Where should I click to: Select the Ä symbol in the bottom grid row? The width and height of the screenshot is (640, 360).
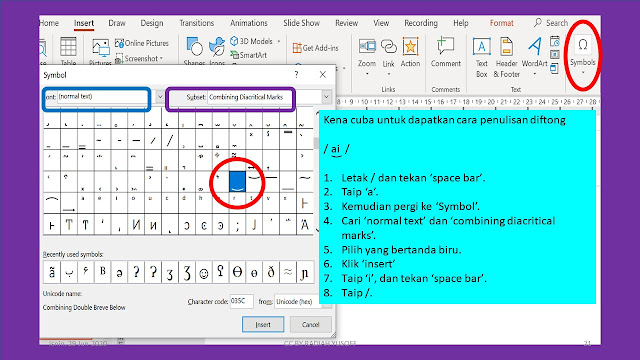click(x=304, y=224)
